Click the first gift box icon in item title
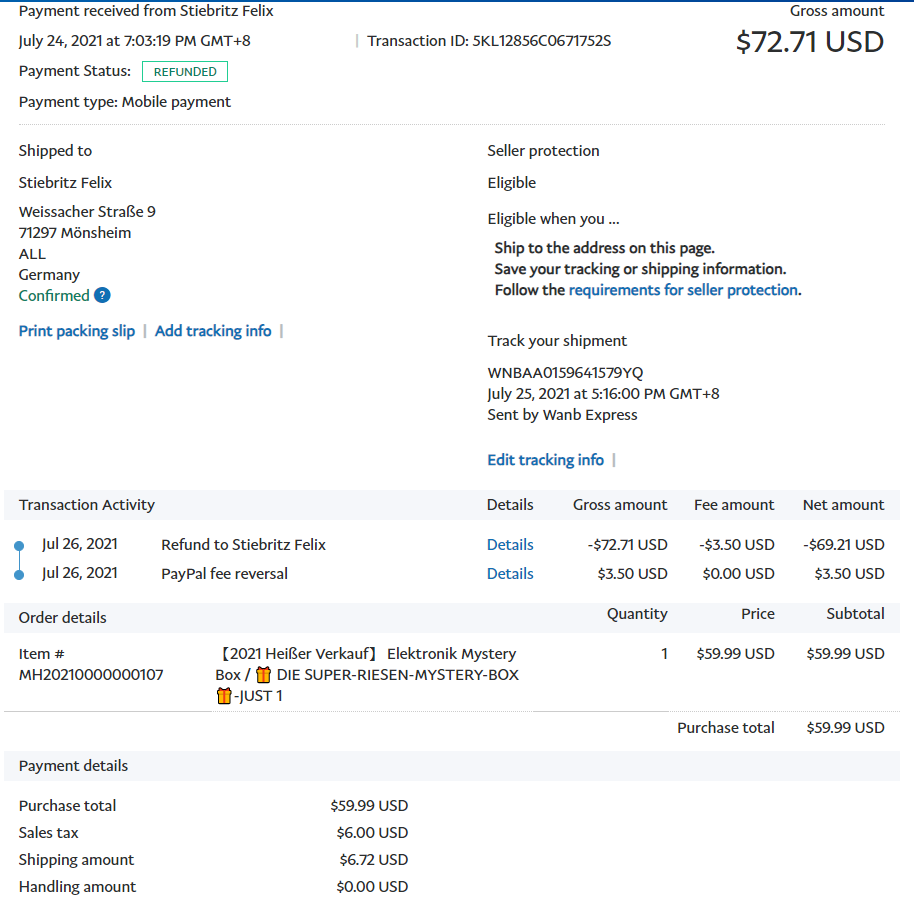 264,675
